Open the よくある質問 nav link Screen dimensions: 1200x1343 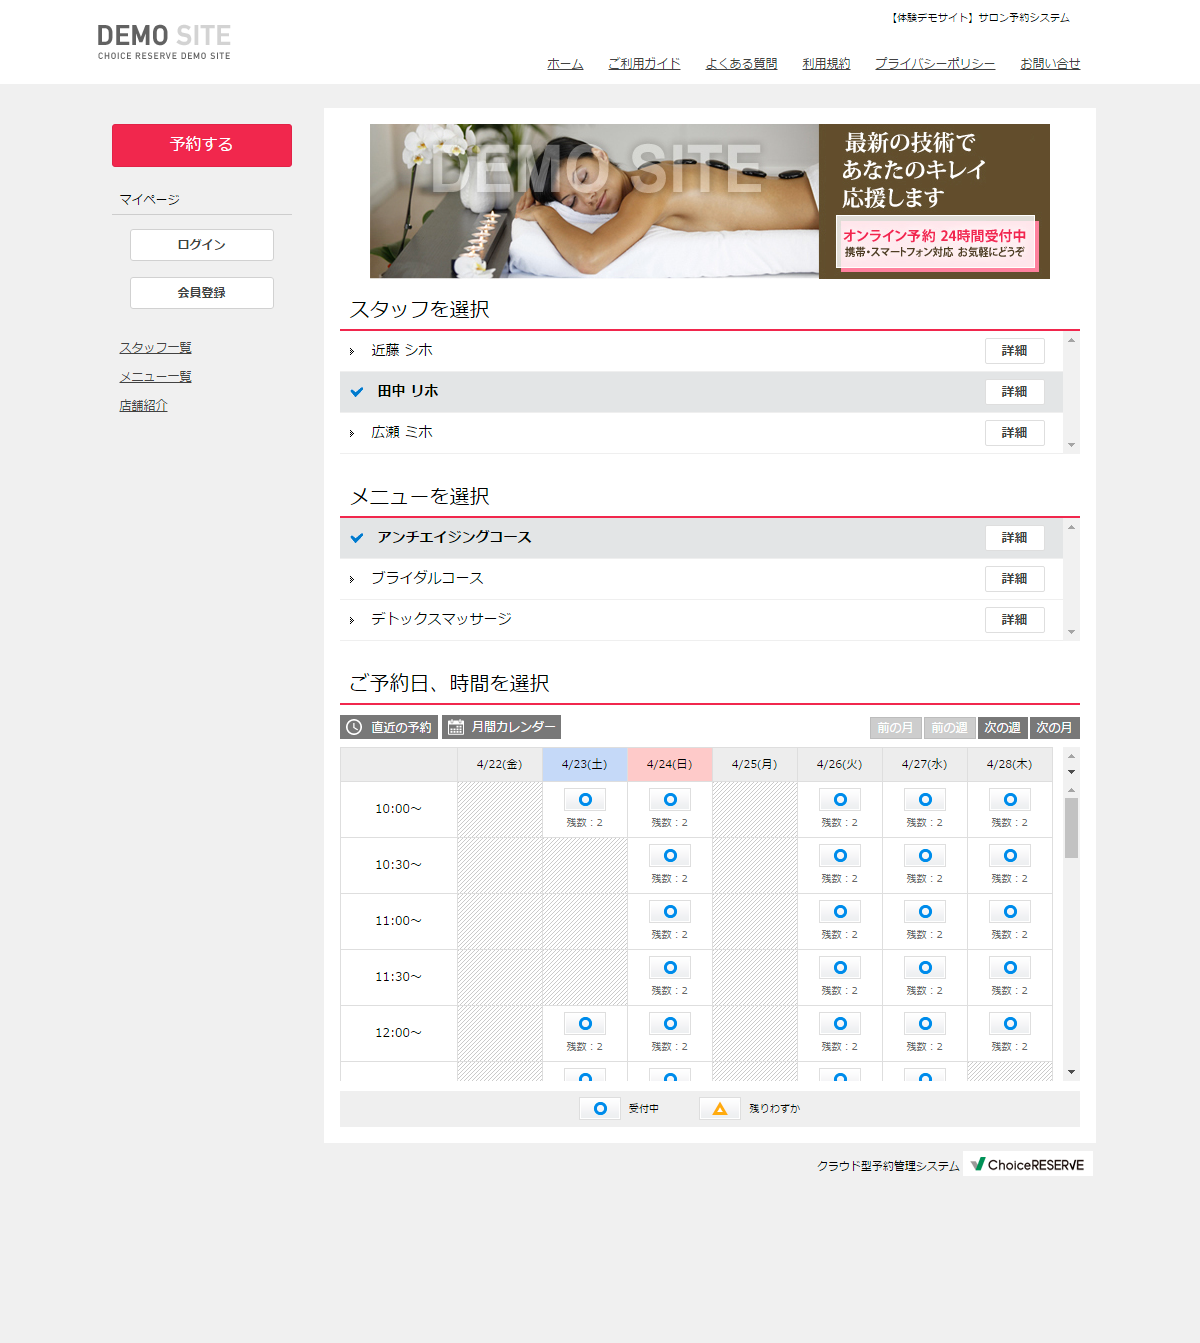[741, 64]
